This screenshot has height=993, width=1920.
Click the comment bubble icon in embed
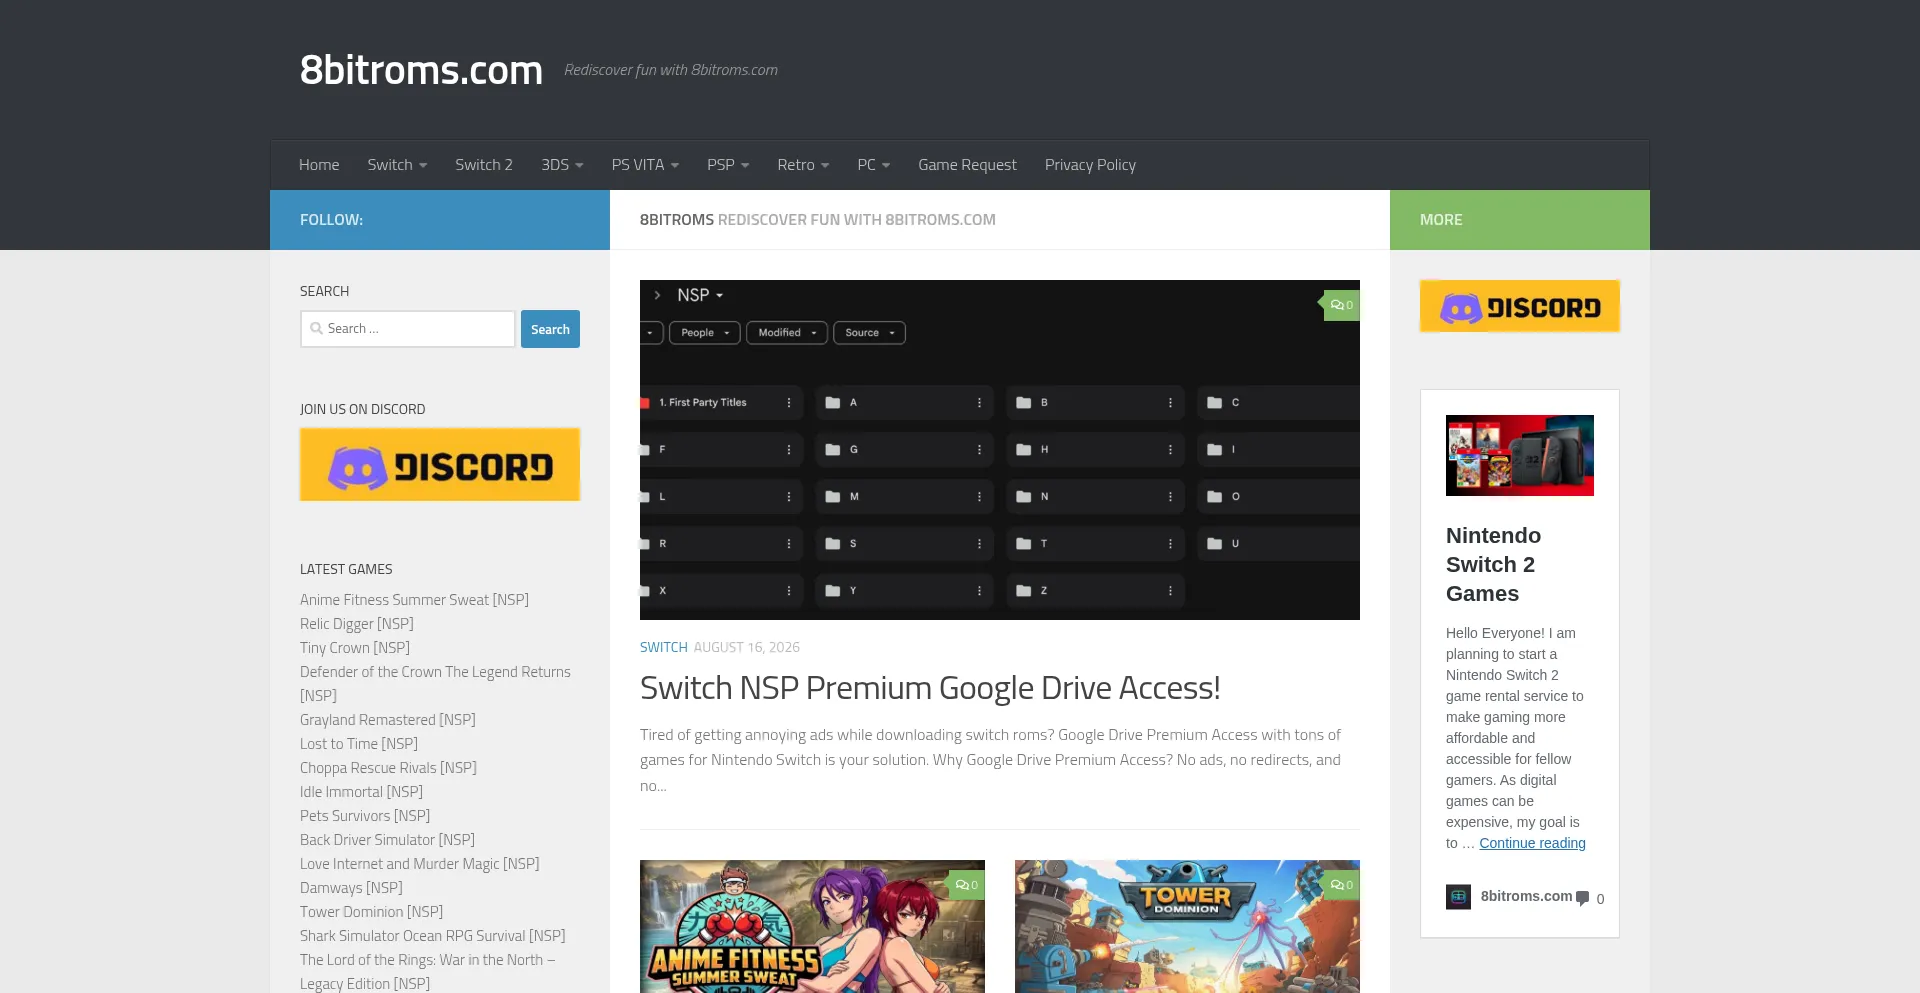(1582, 898)
